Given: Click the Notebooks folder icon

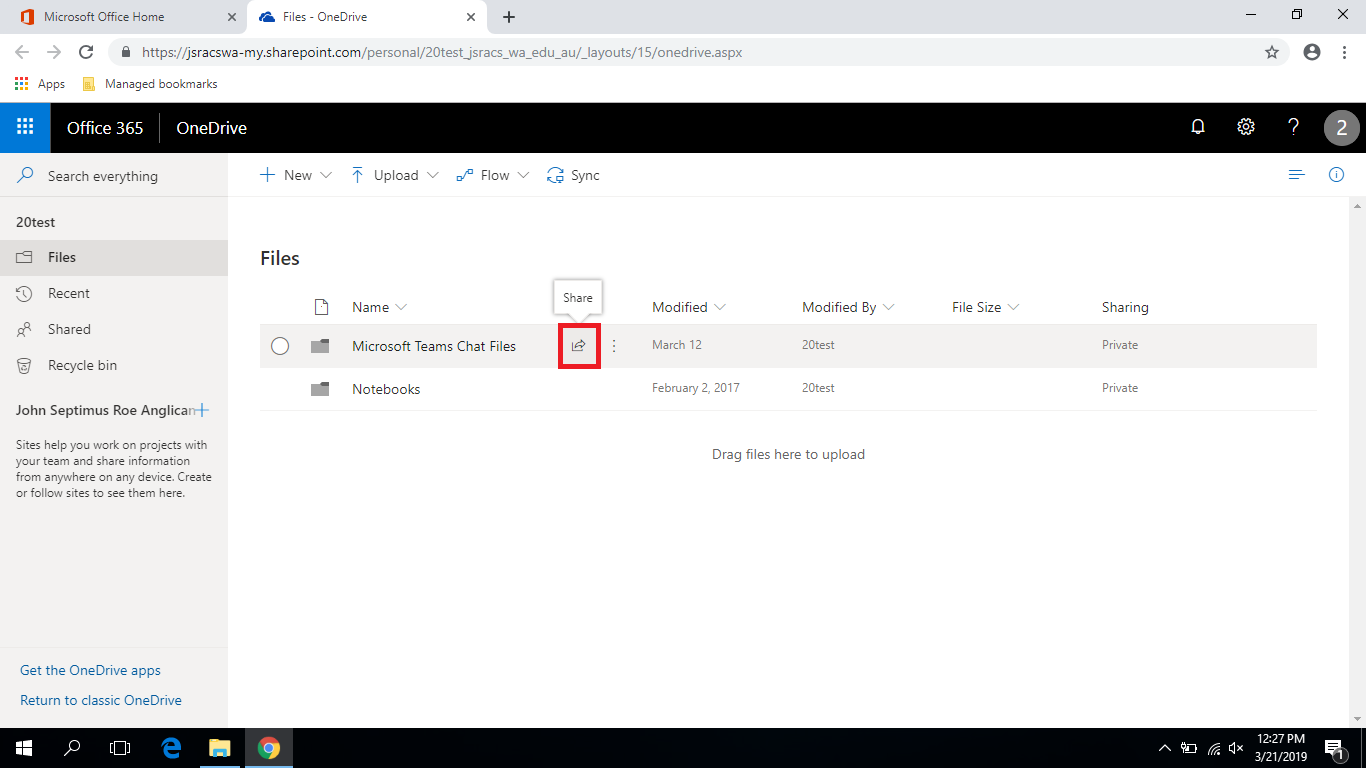Looking at the screenshot, I should tap(320, 389).
